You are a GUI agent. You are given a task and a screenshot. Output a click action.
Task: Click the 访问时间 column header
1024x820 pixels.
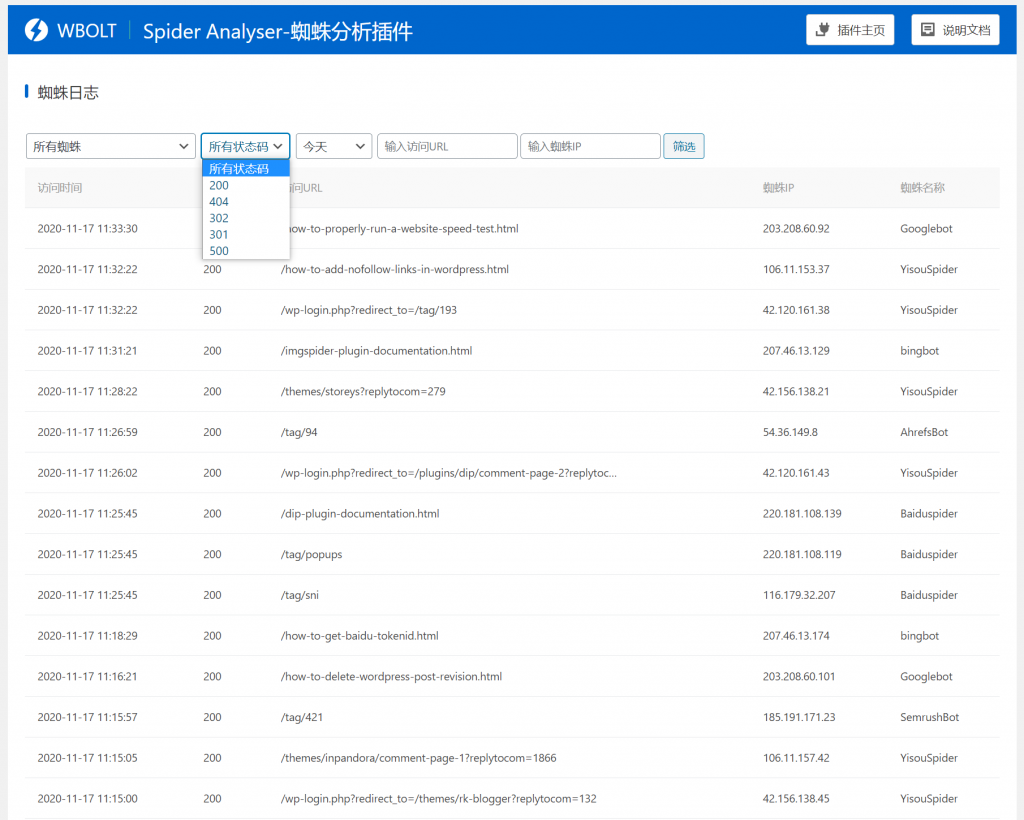click(x=60, y=188)
